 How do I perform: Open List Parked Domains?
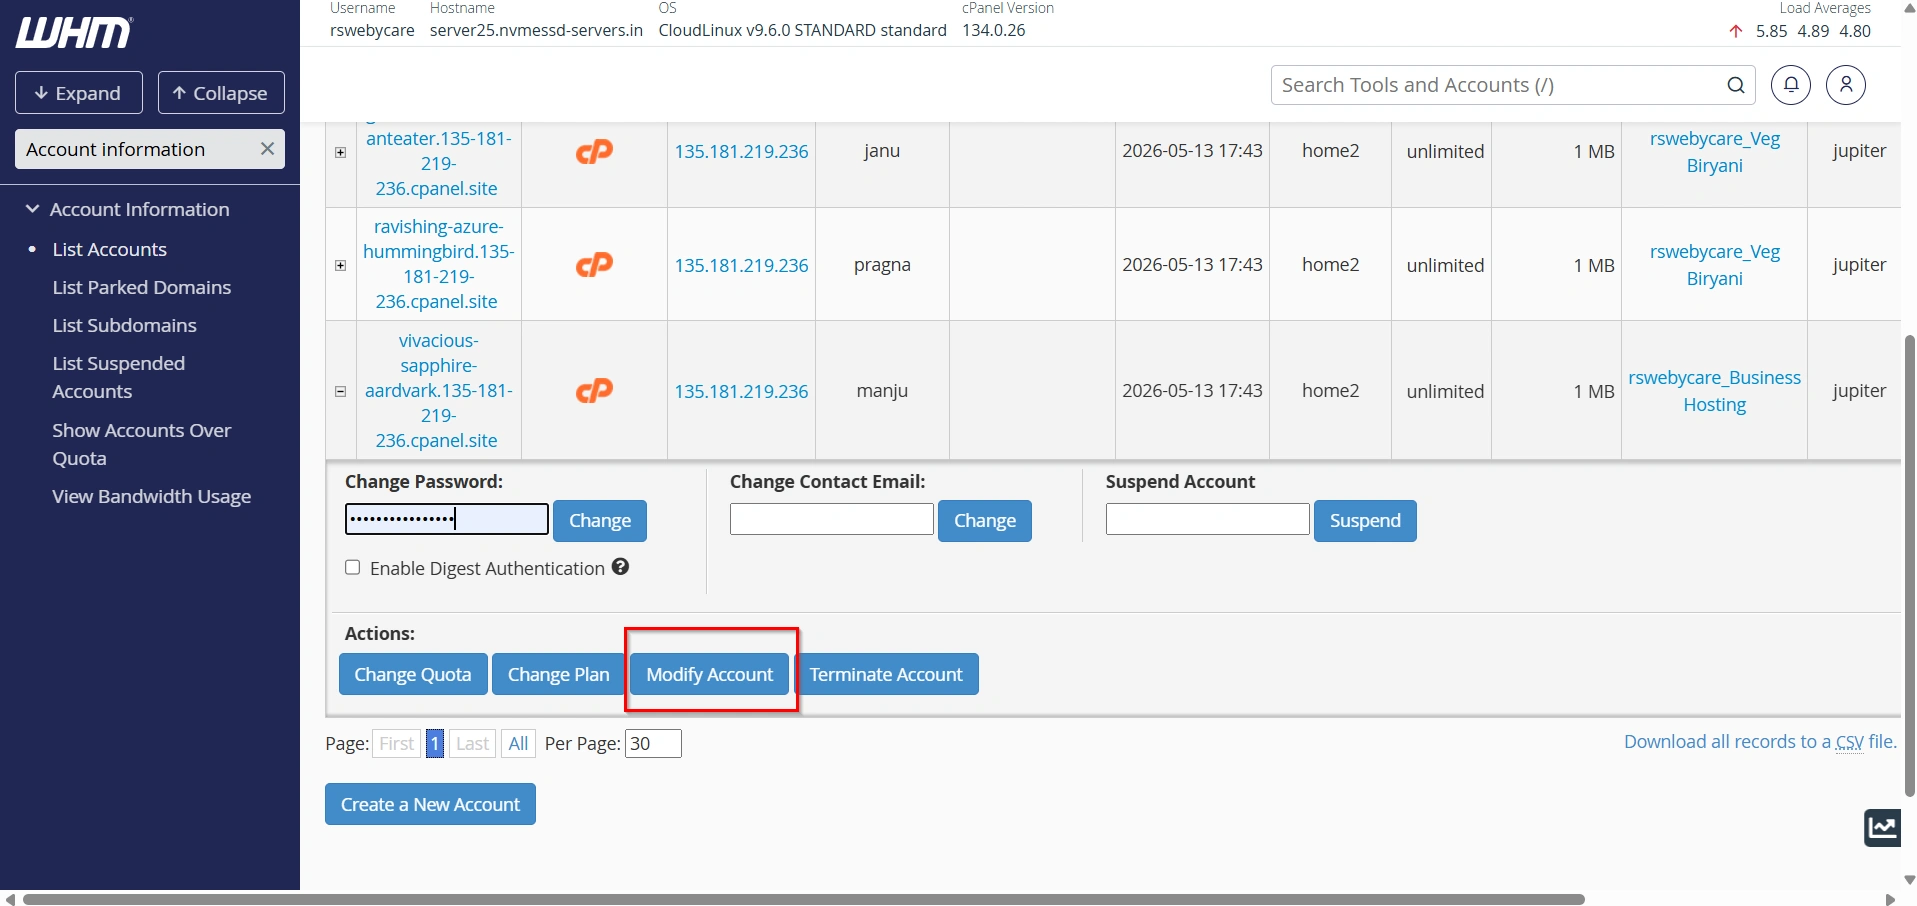tap(142, 287)
